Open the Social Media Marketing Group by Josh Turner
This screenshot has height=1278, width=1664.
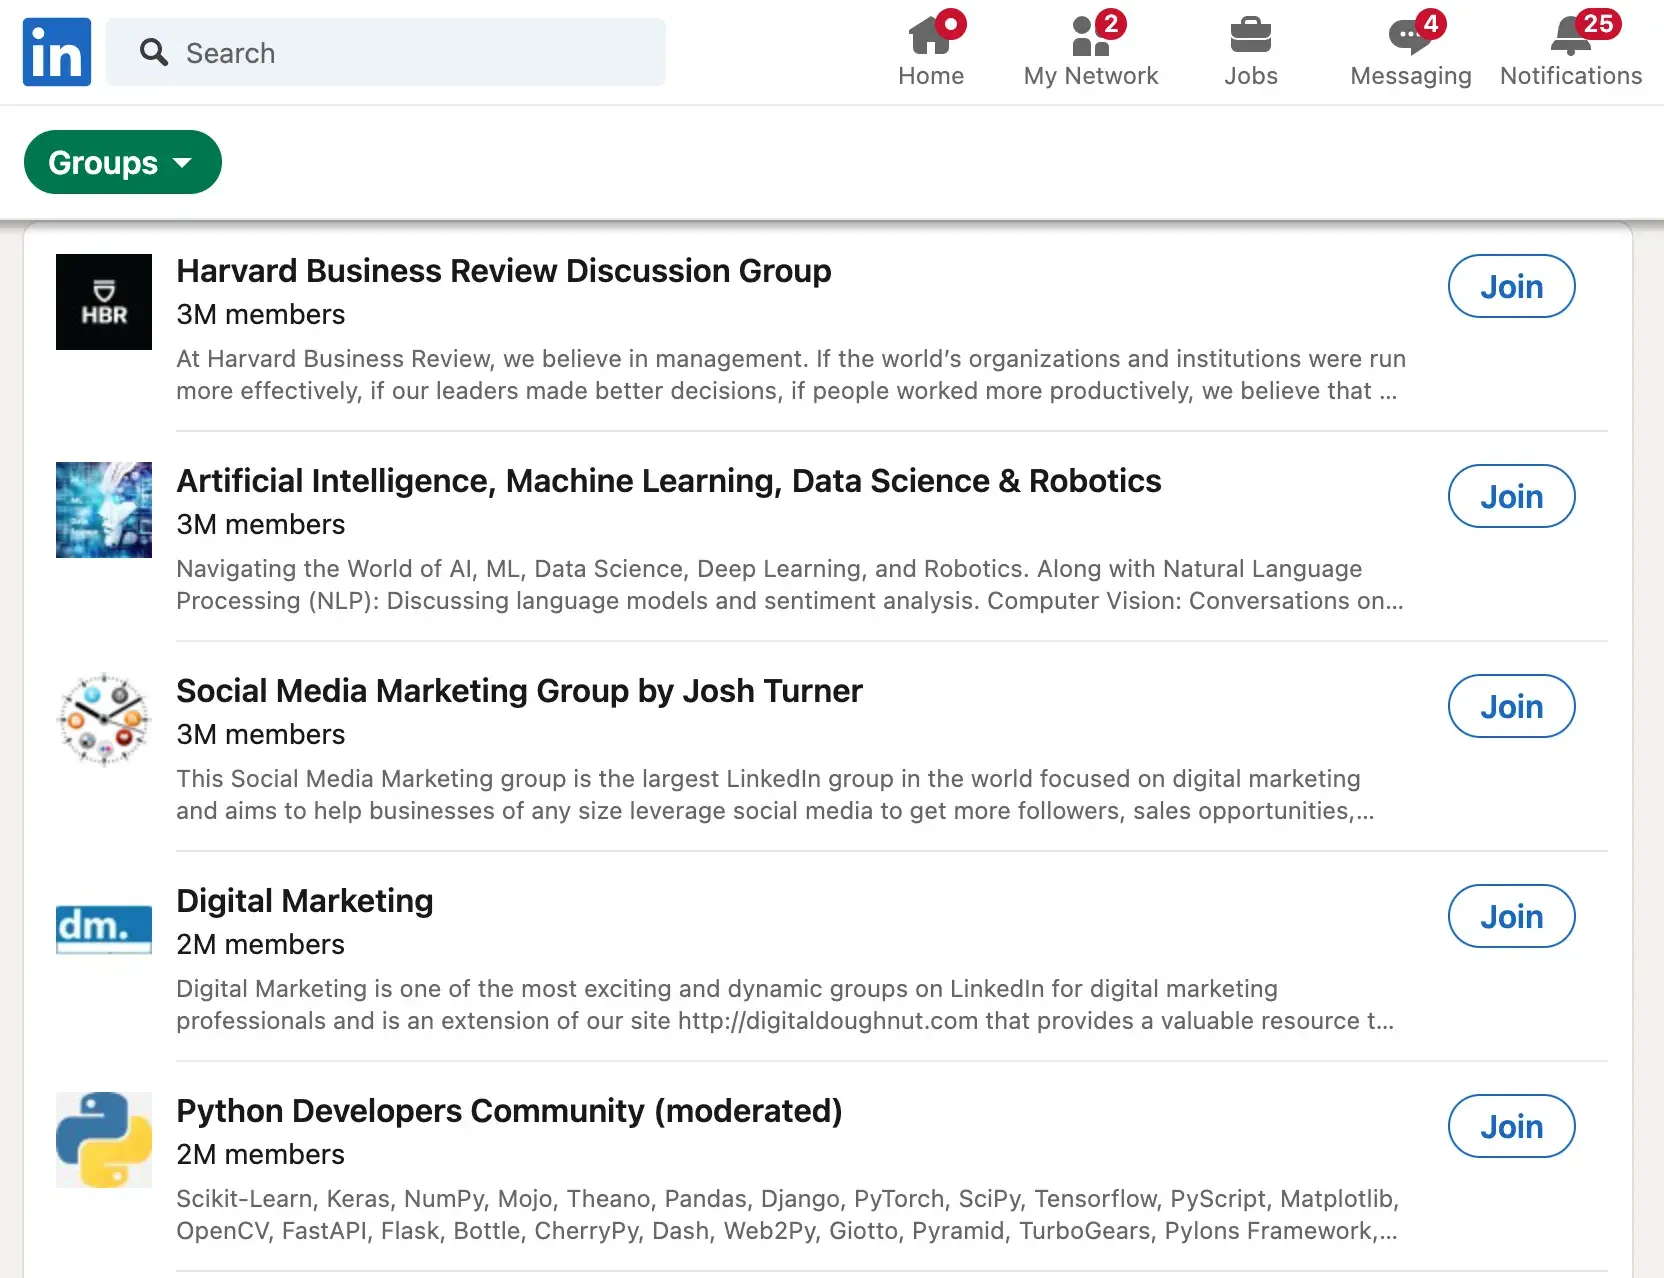click(x=519, y=691)
